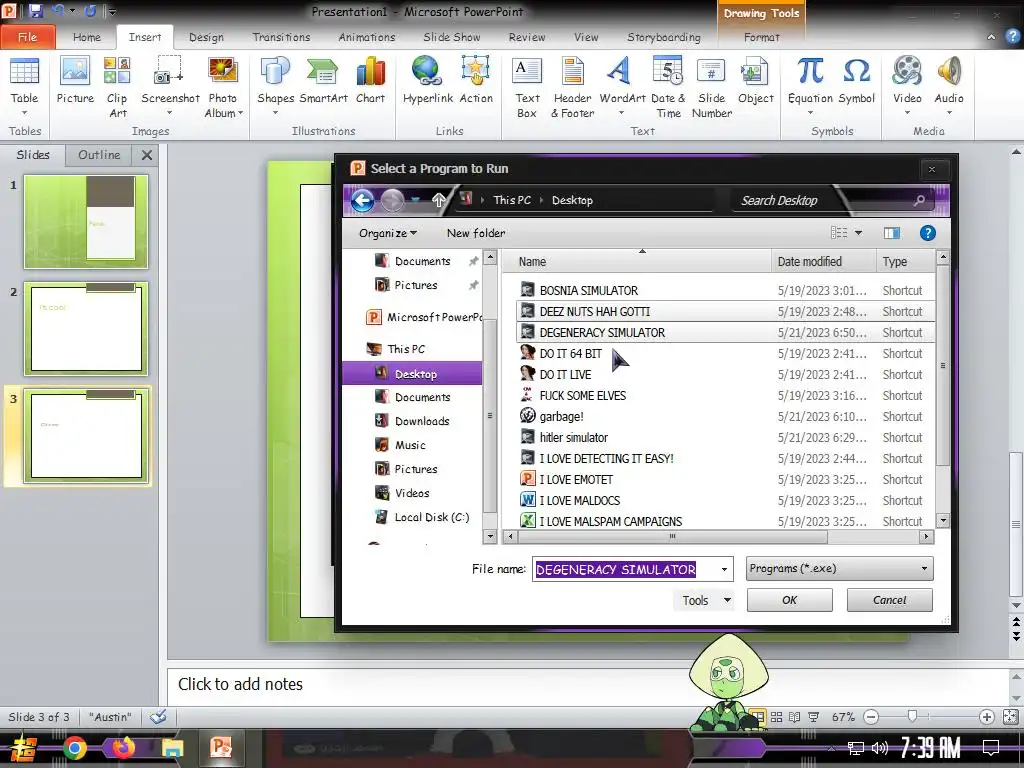Go up one folder level in dialog
This screenshot has height=768, width=1024.
point(439,200)
